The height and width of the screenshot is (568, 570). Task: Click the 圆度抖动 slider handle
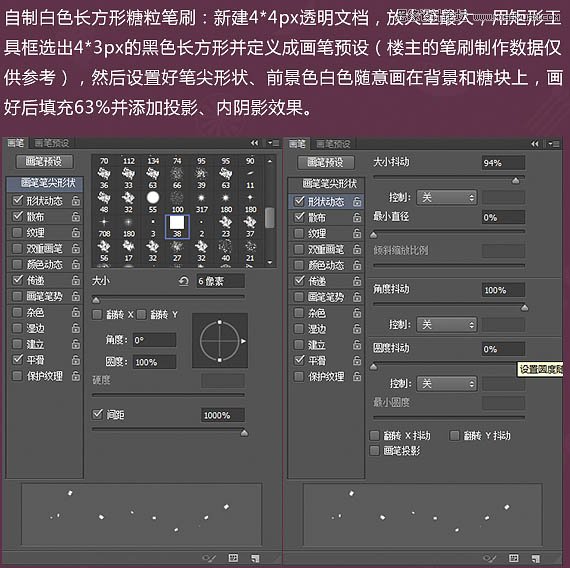click(373, 367)
